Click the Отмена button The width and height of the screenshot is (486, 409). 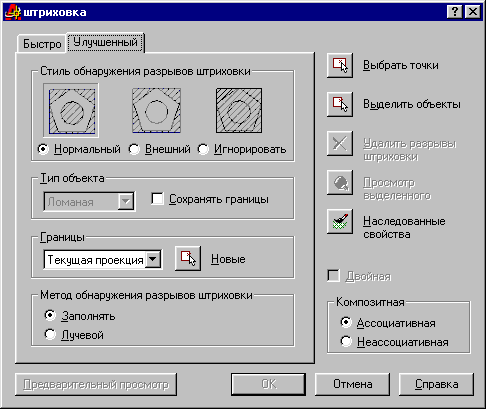click(x=352, y=384)
